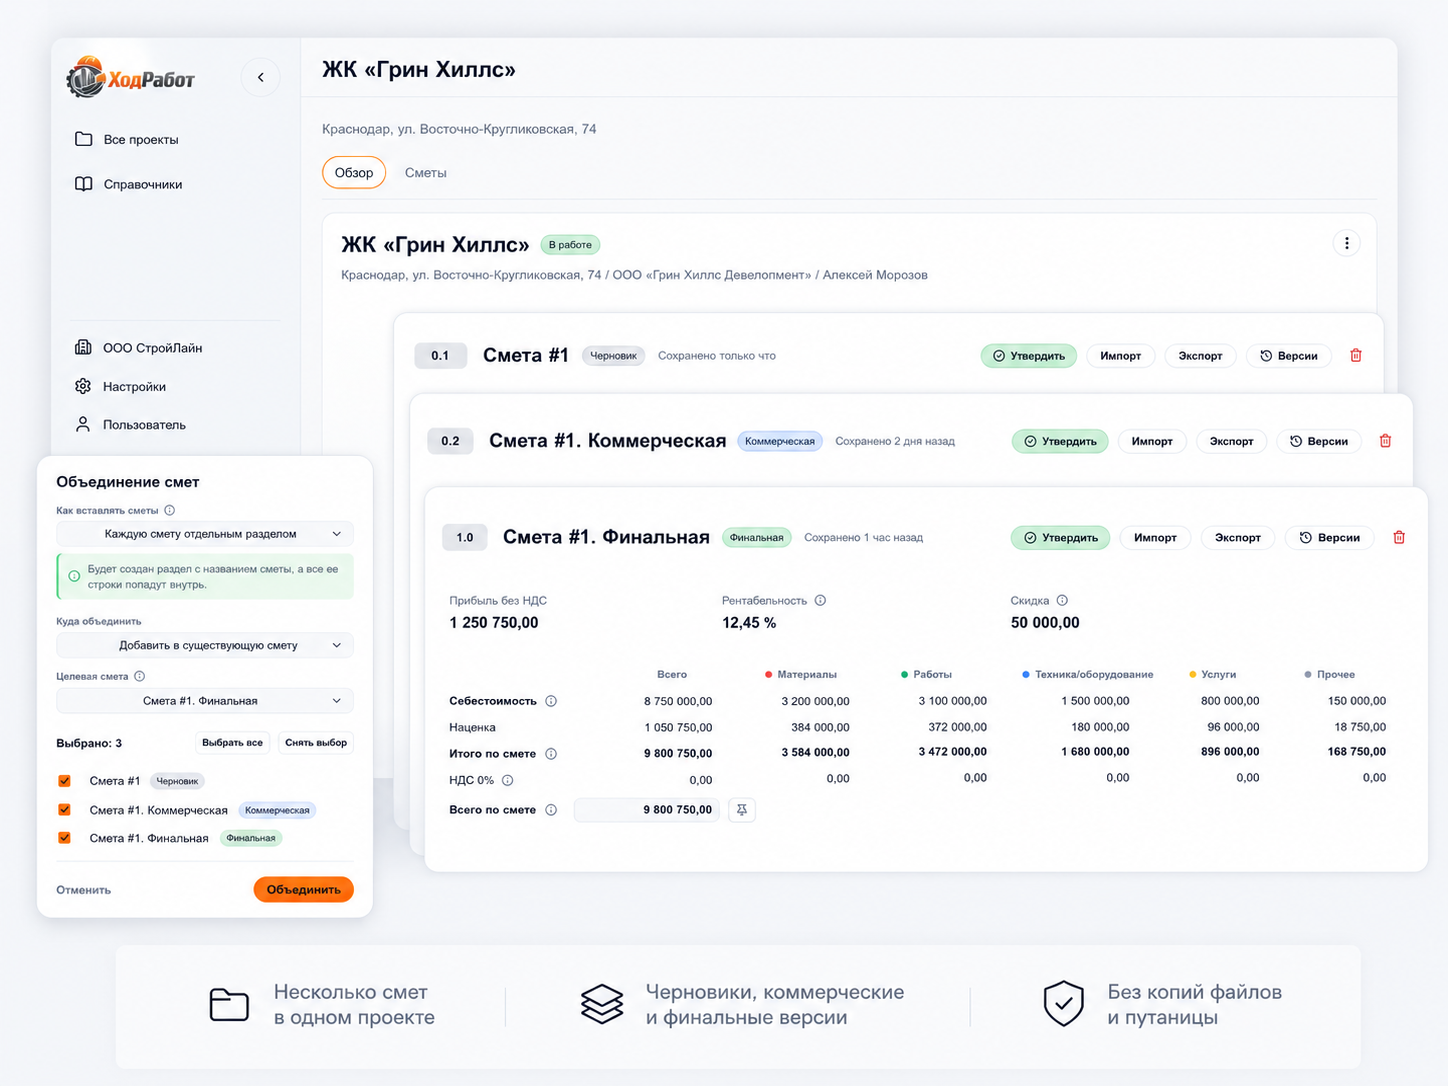The image size is (1448, 1086).
Task: Show info for Рентабельность
Action: pyautogui.click(x=820, y=601)
